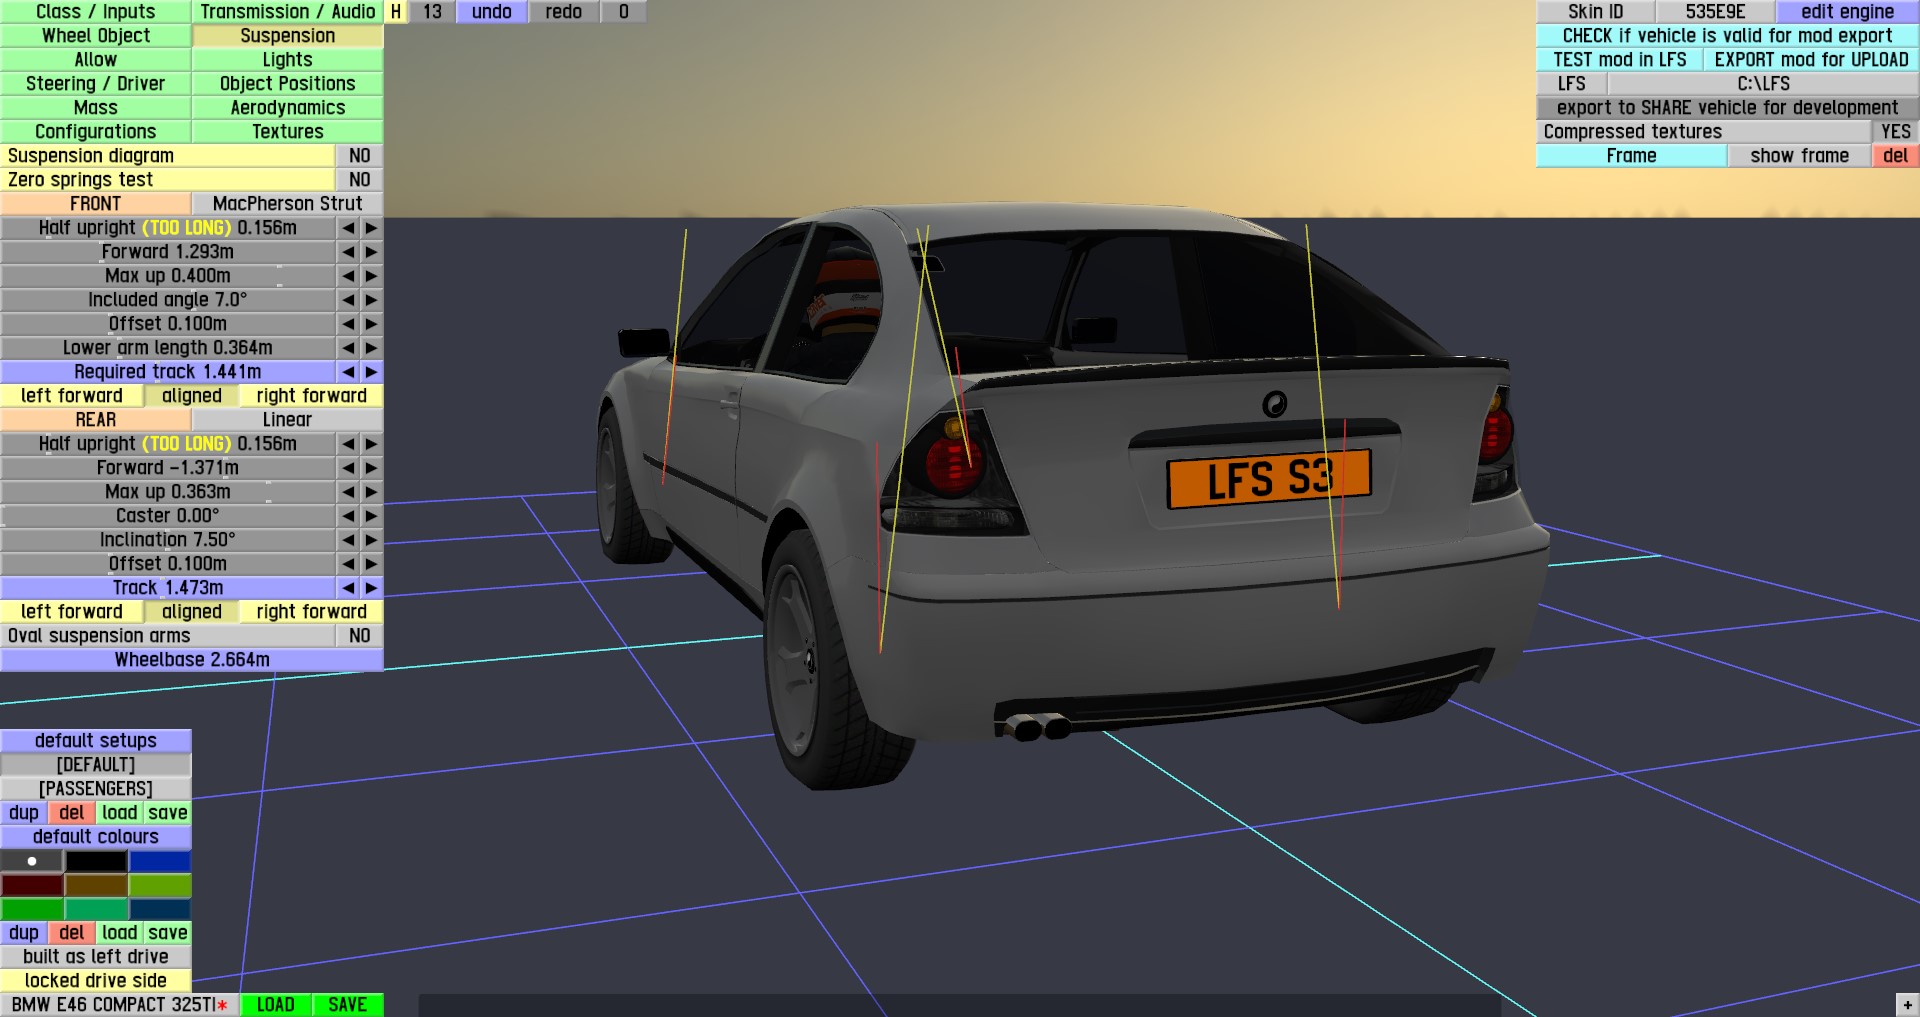
Task: Increase rear Track 1.473m
Action: (371, 588)
